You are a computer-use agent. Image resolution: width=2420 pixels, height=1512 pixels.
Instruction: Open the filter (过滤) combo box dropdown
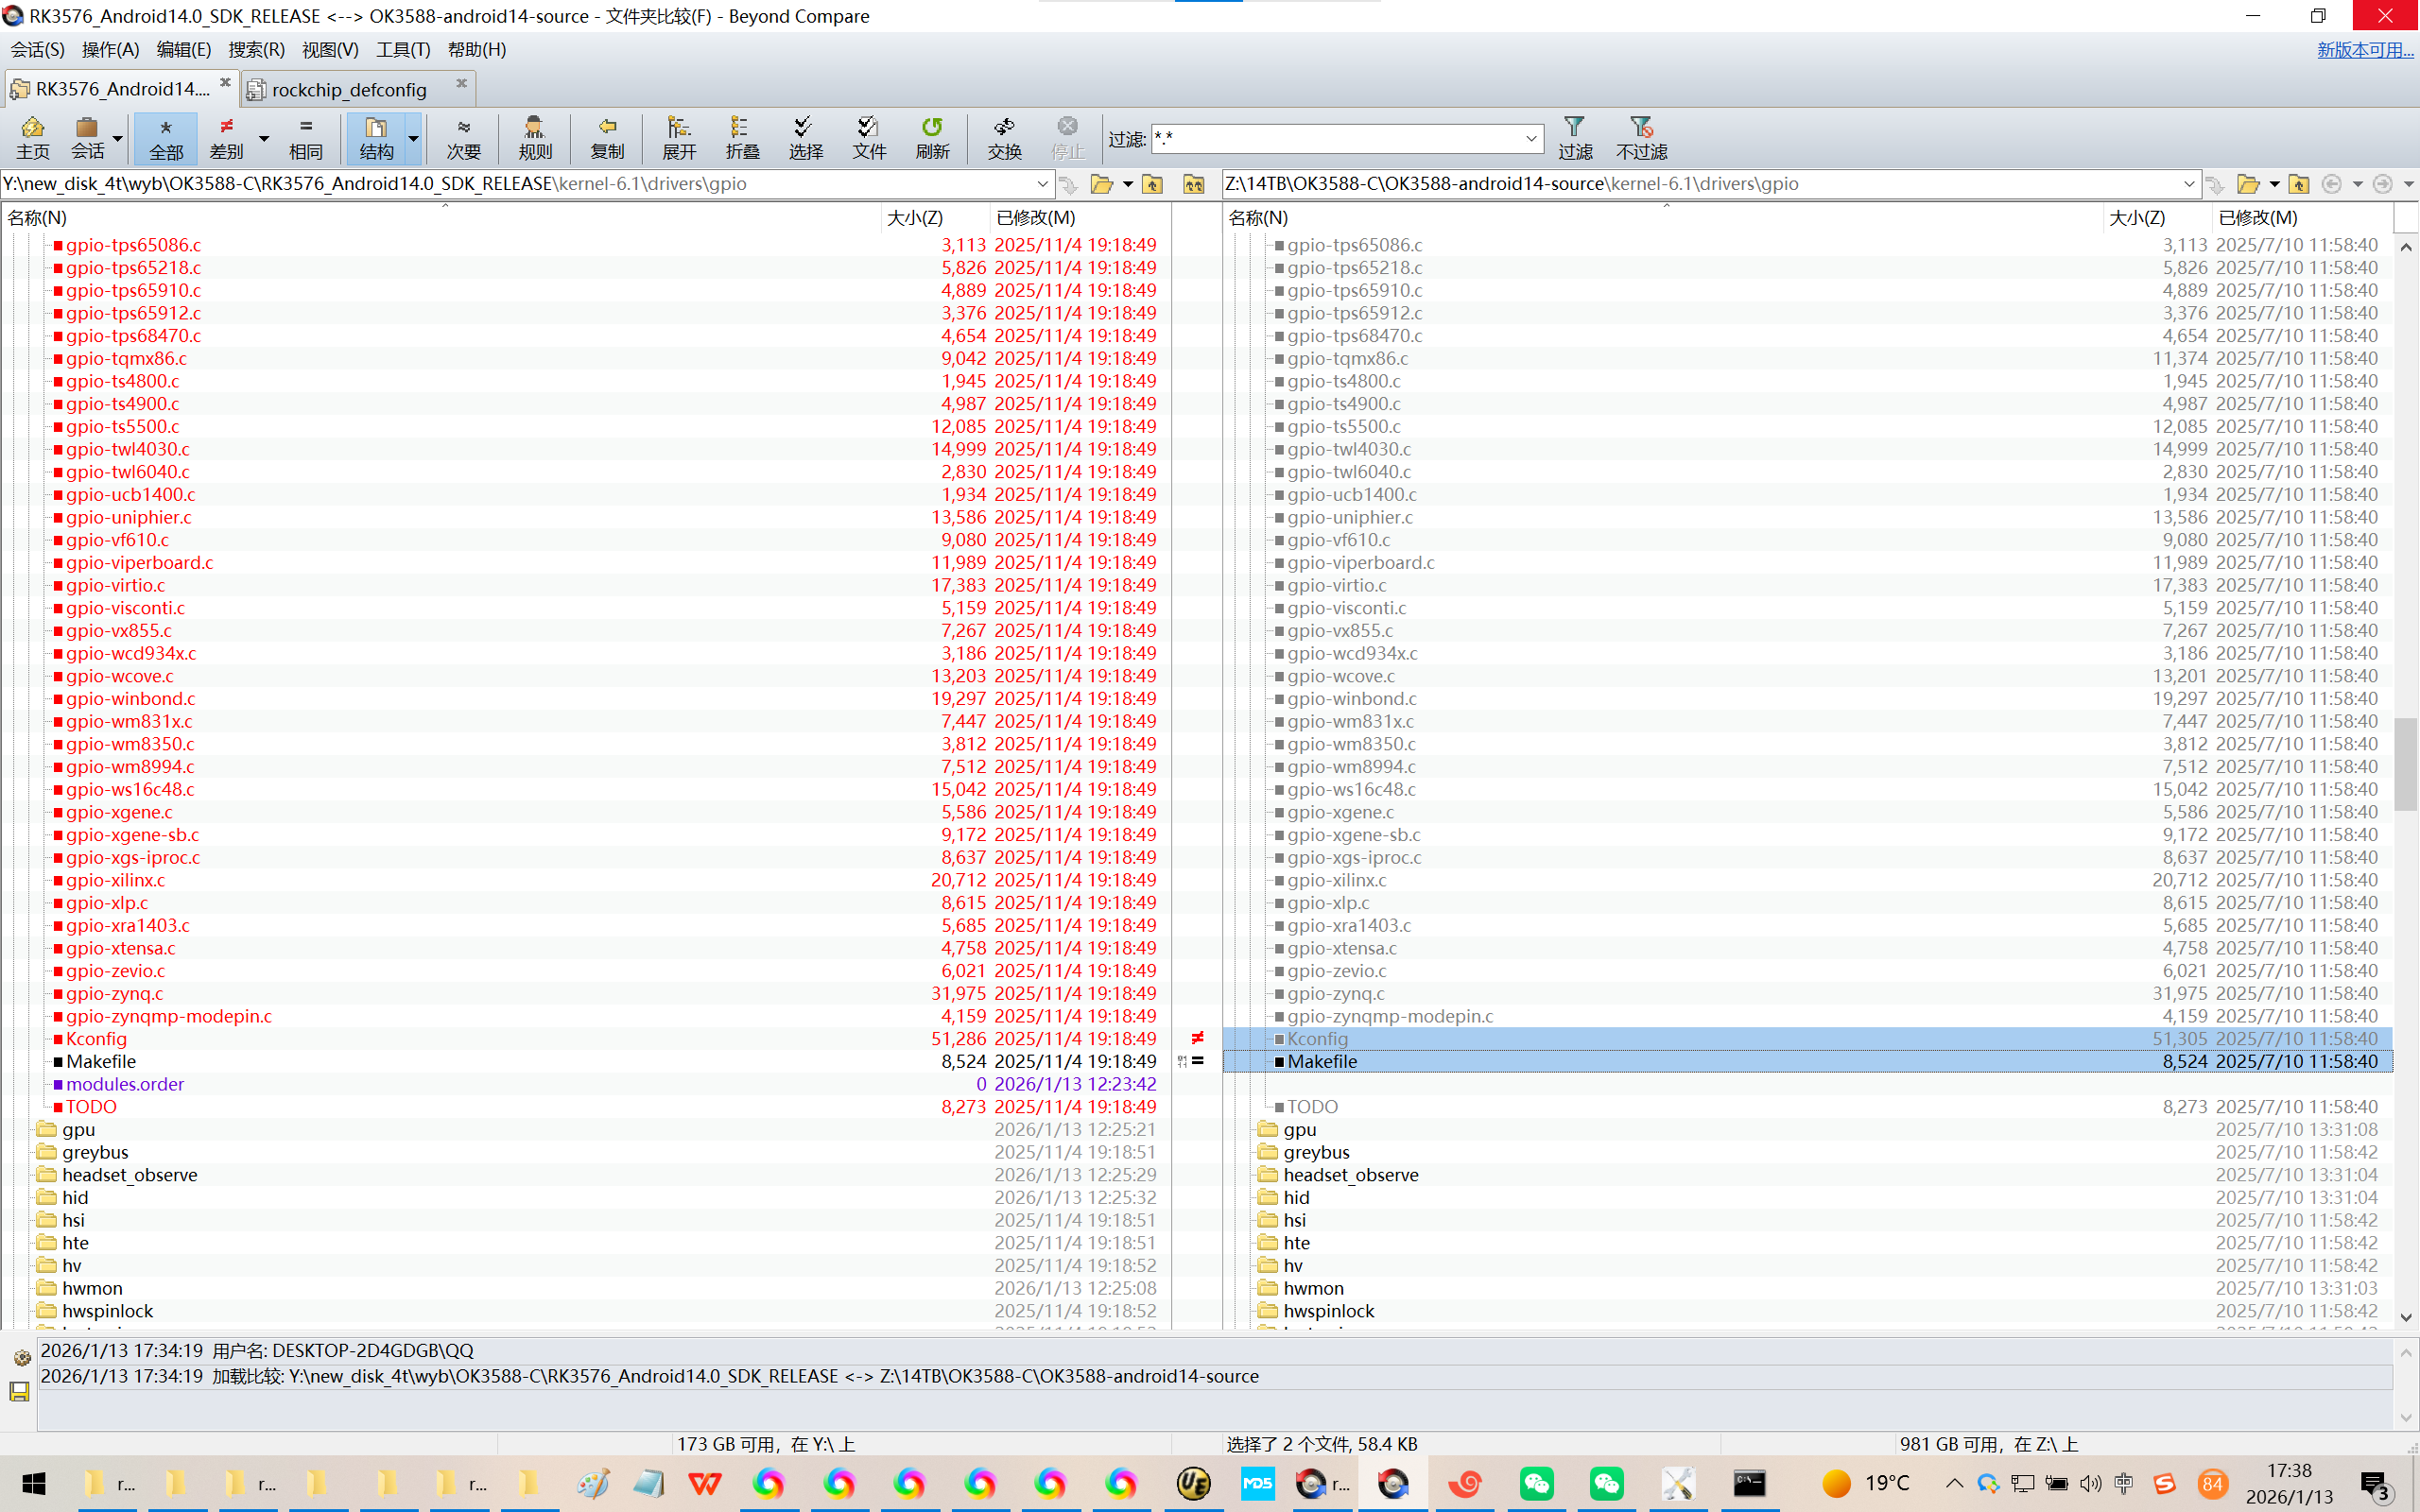[1530, 139]
